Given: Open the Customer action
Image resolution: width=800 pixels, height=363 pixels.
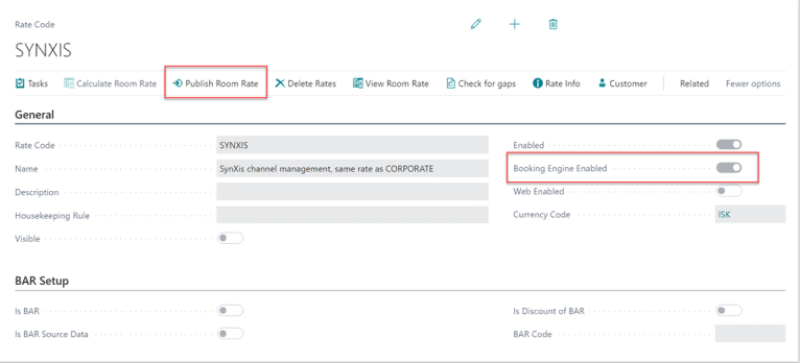Looking at the screenshot, I should 622,84.
